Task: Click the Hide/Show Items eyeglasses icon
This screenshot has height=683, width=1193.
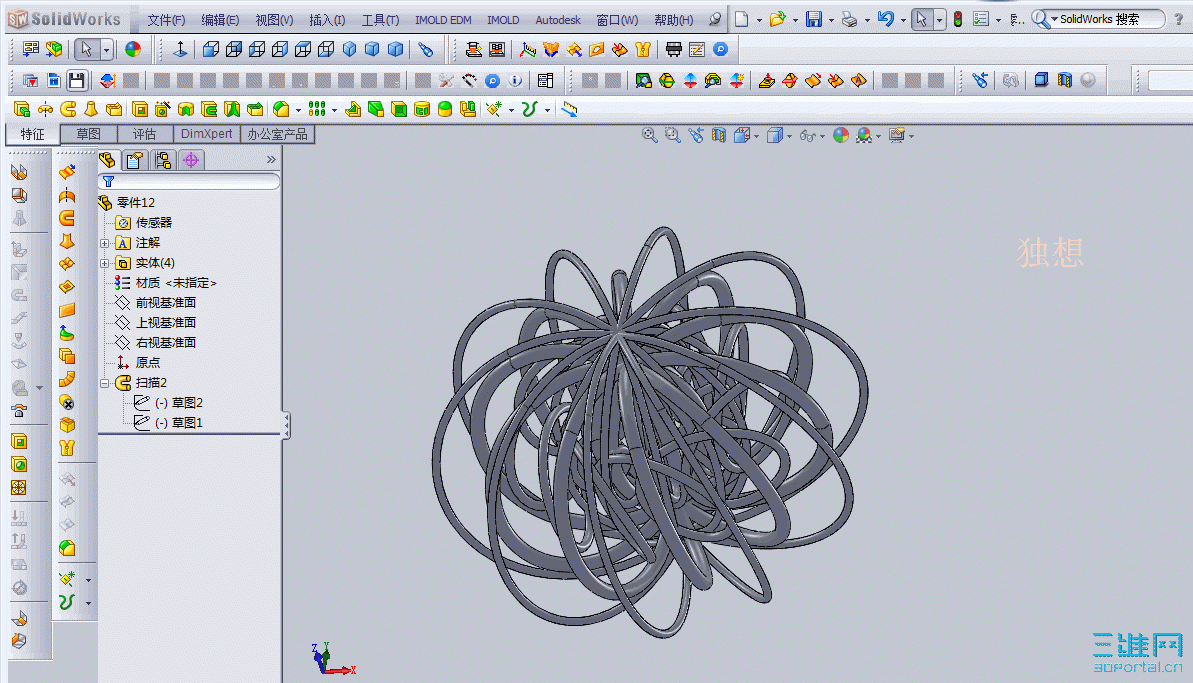Action: click(x=806, y=134)
